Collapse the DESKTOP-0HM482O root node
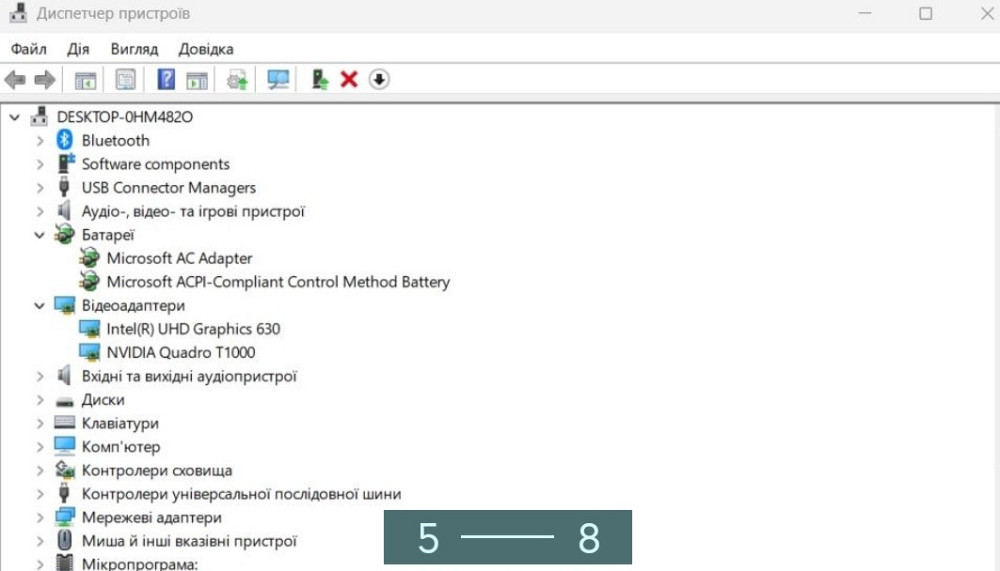The width and height of the screenshot is (1000, 571). [x=15, y=117]
